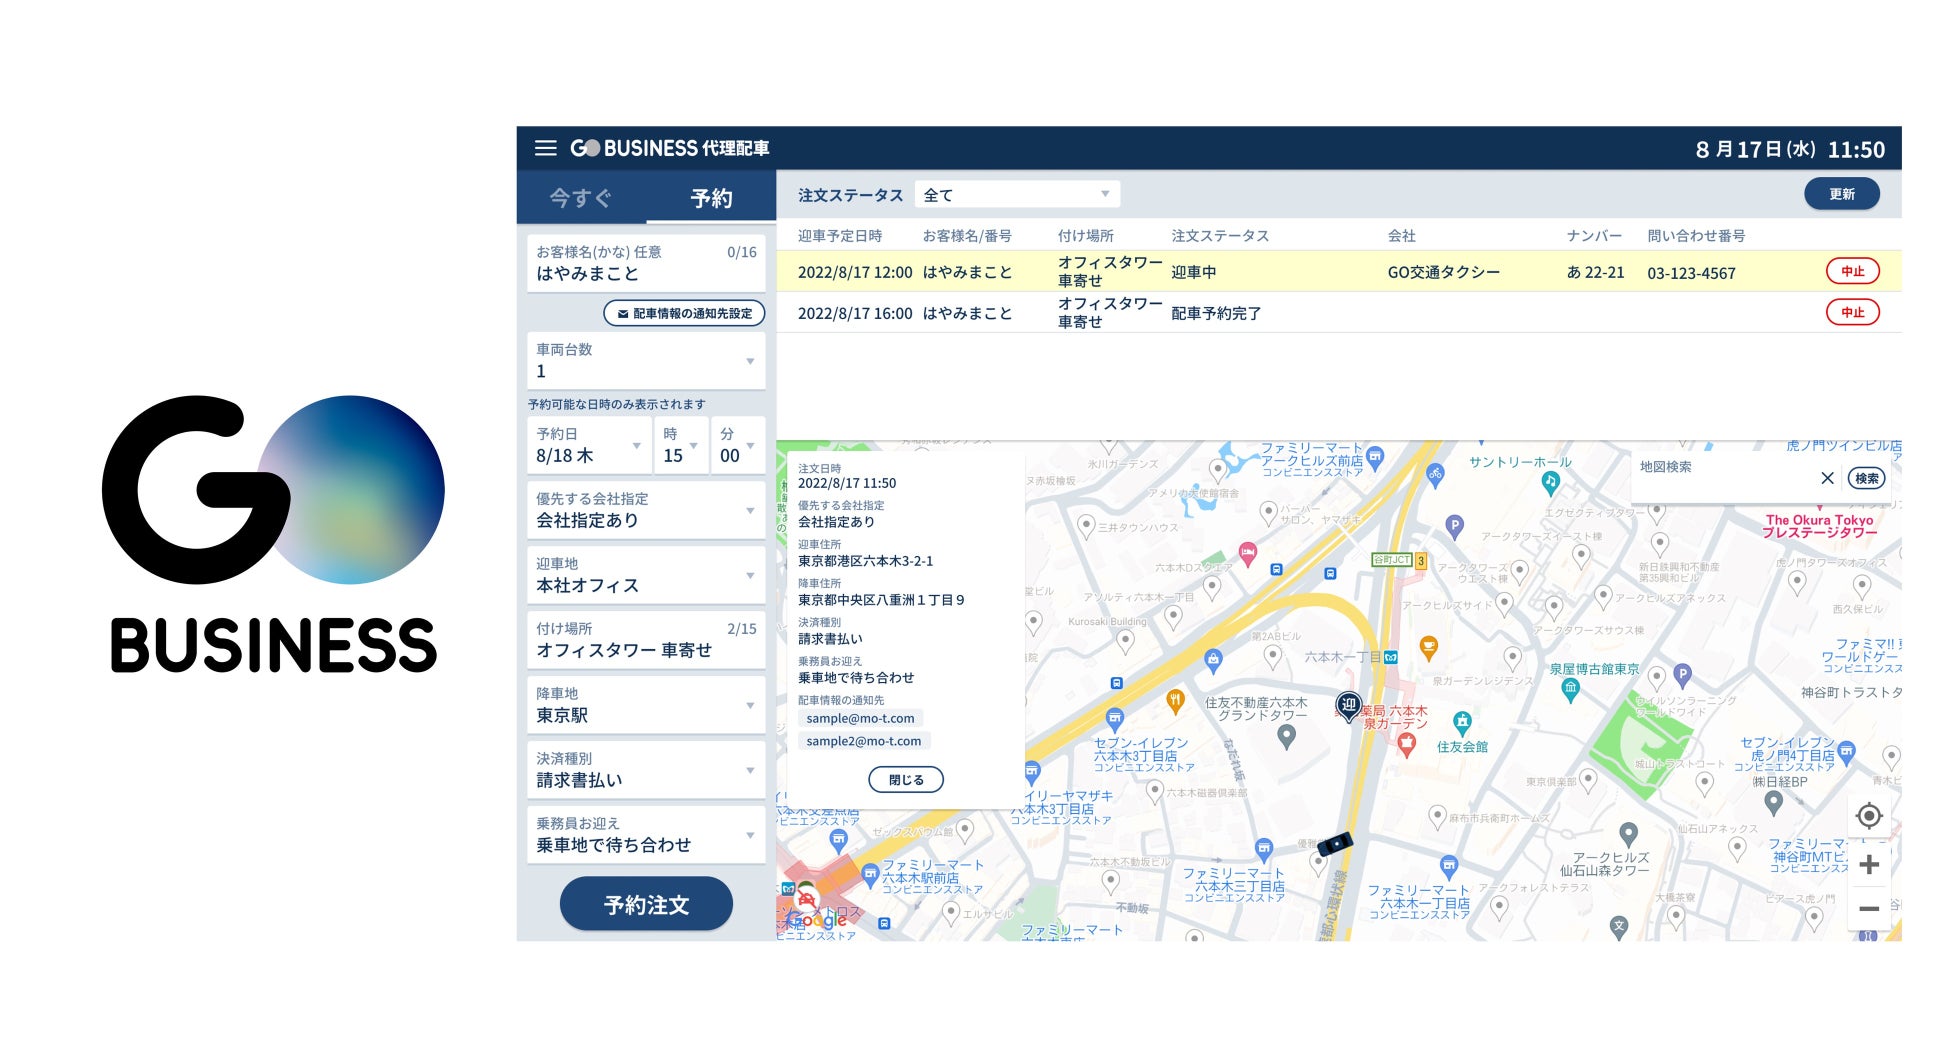Click sample2@mo-t.com notification address
This screenshot has width=1950, height=1061.
pyautogui.click(x=864, y=741)
